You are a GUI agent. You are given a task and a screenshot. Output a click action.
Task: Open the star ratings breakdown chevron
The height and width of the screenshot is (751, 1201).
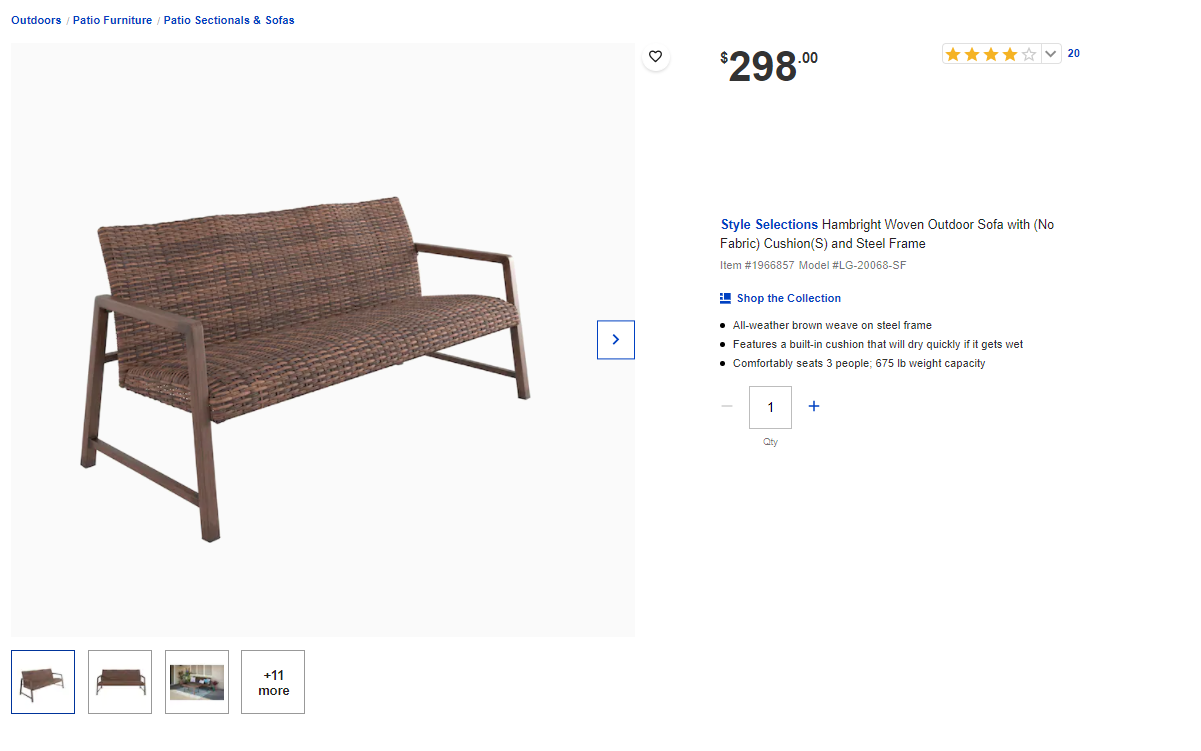[1048, 53]
